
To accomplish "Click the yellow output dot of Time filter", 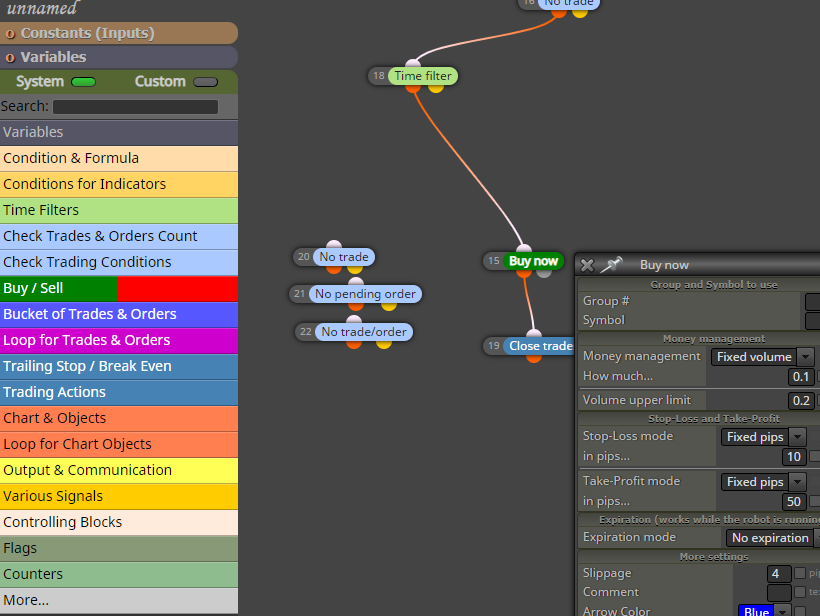I will [x=436, y=88].
